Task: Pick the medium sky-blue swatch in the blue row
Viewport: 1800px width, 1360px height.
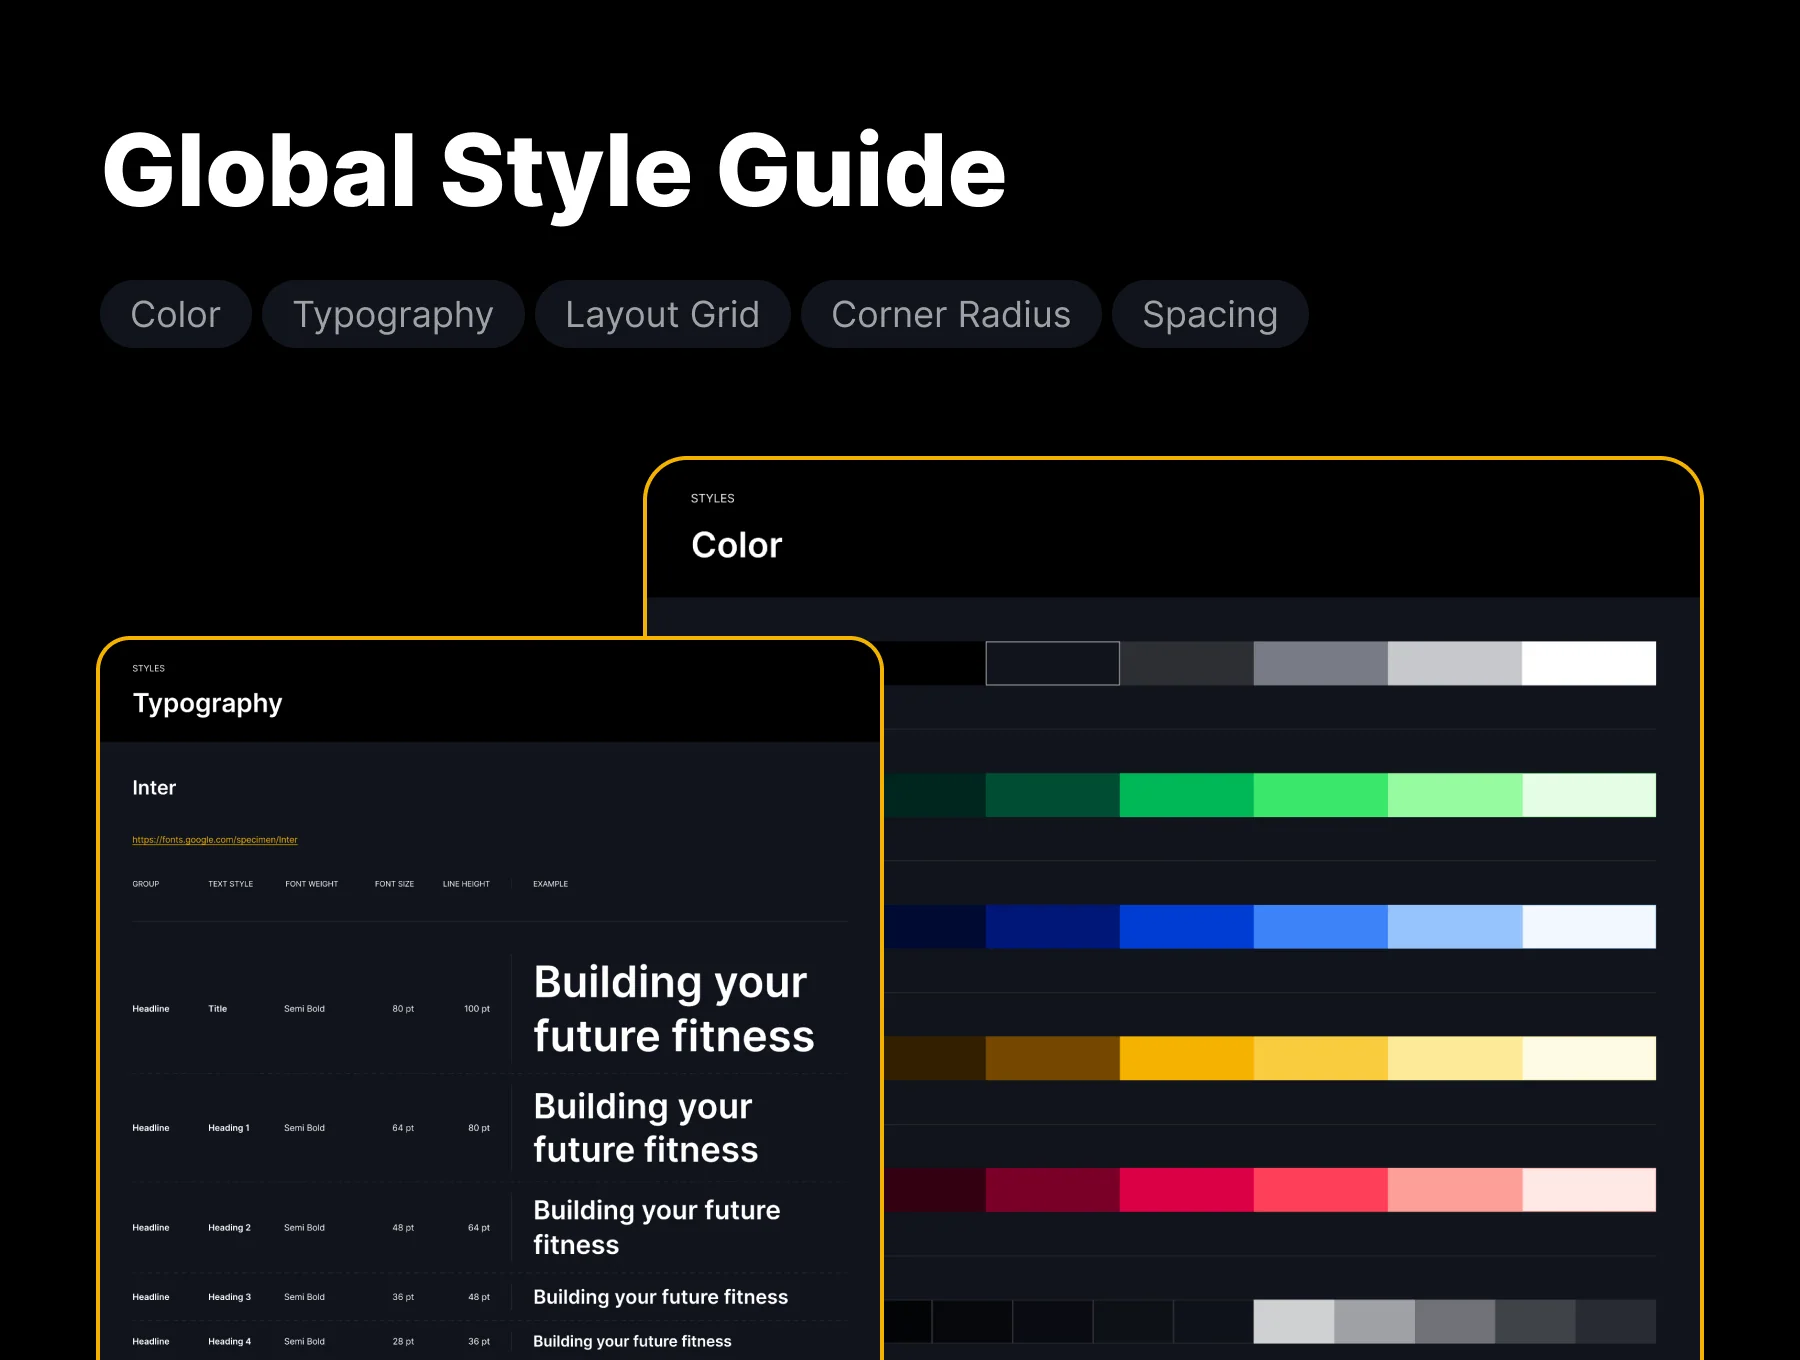Action: coord(1321,927)
